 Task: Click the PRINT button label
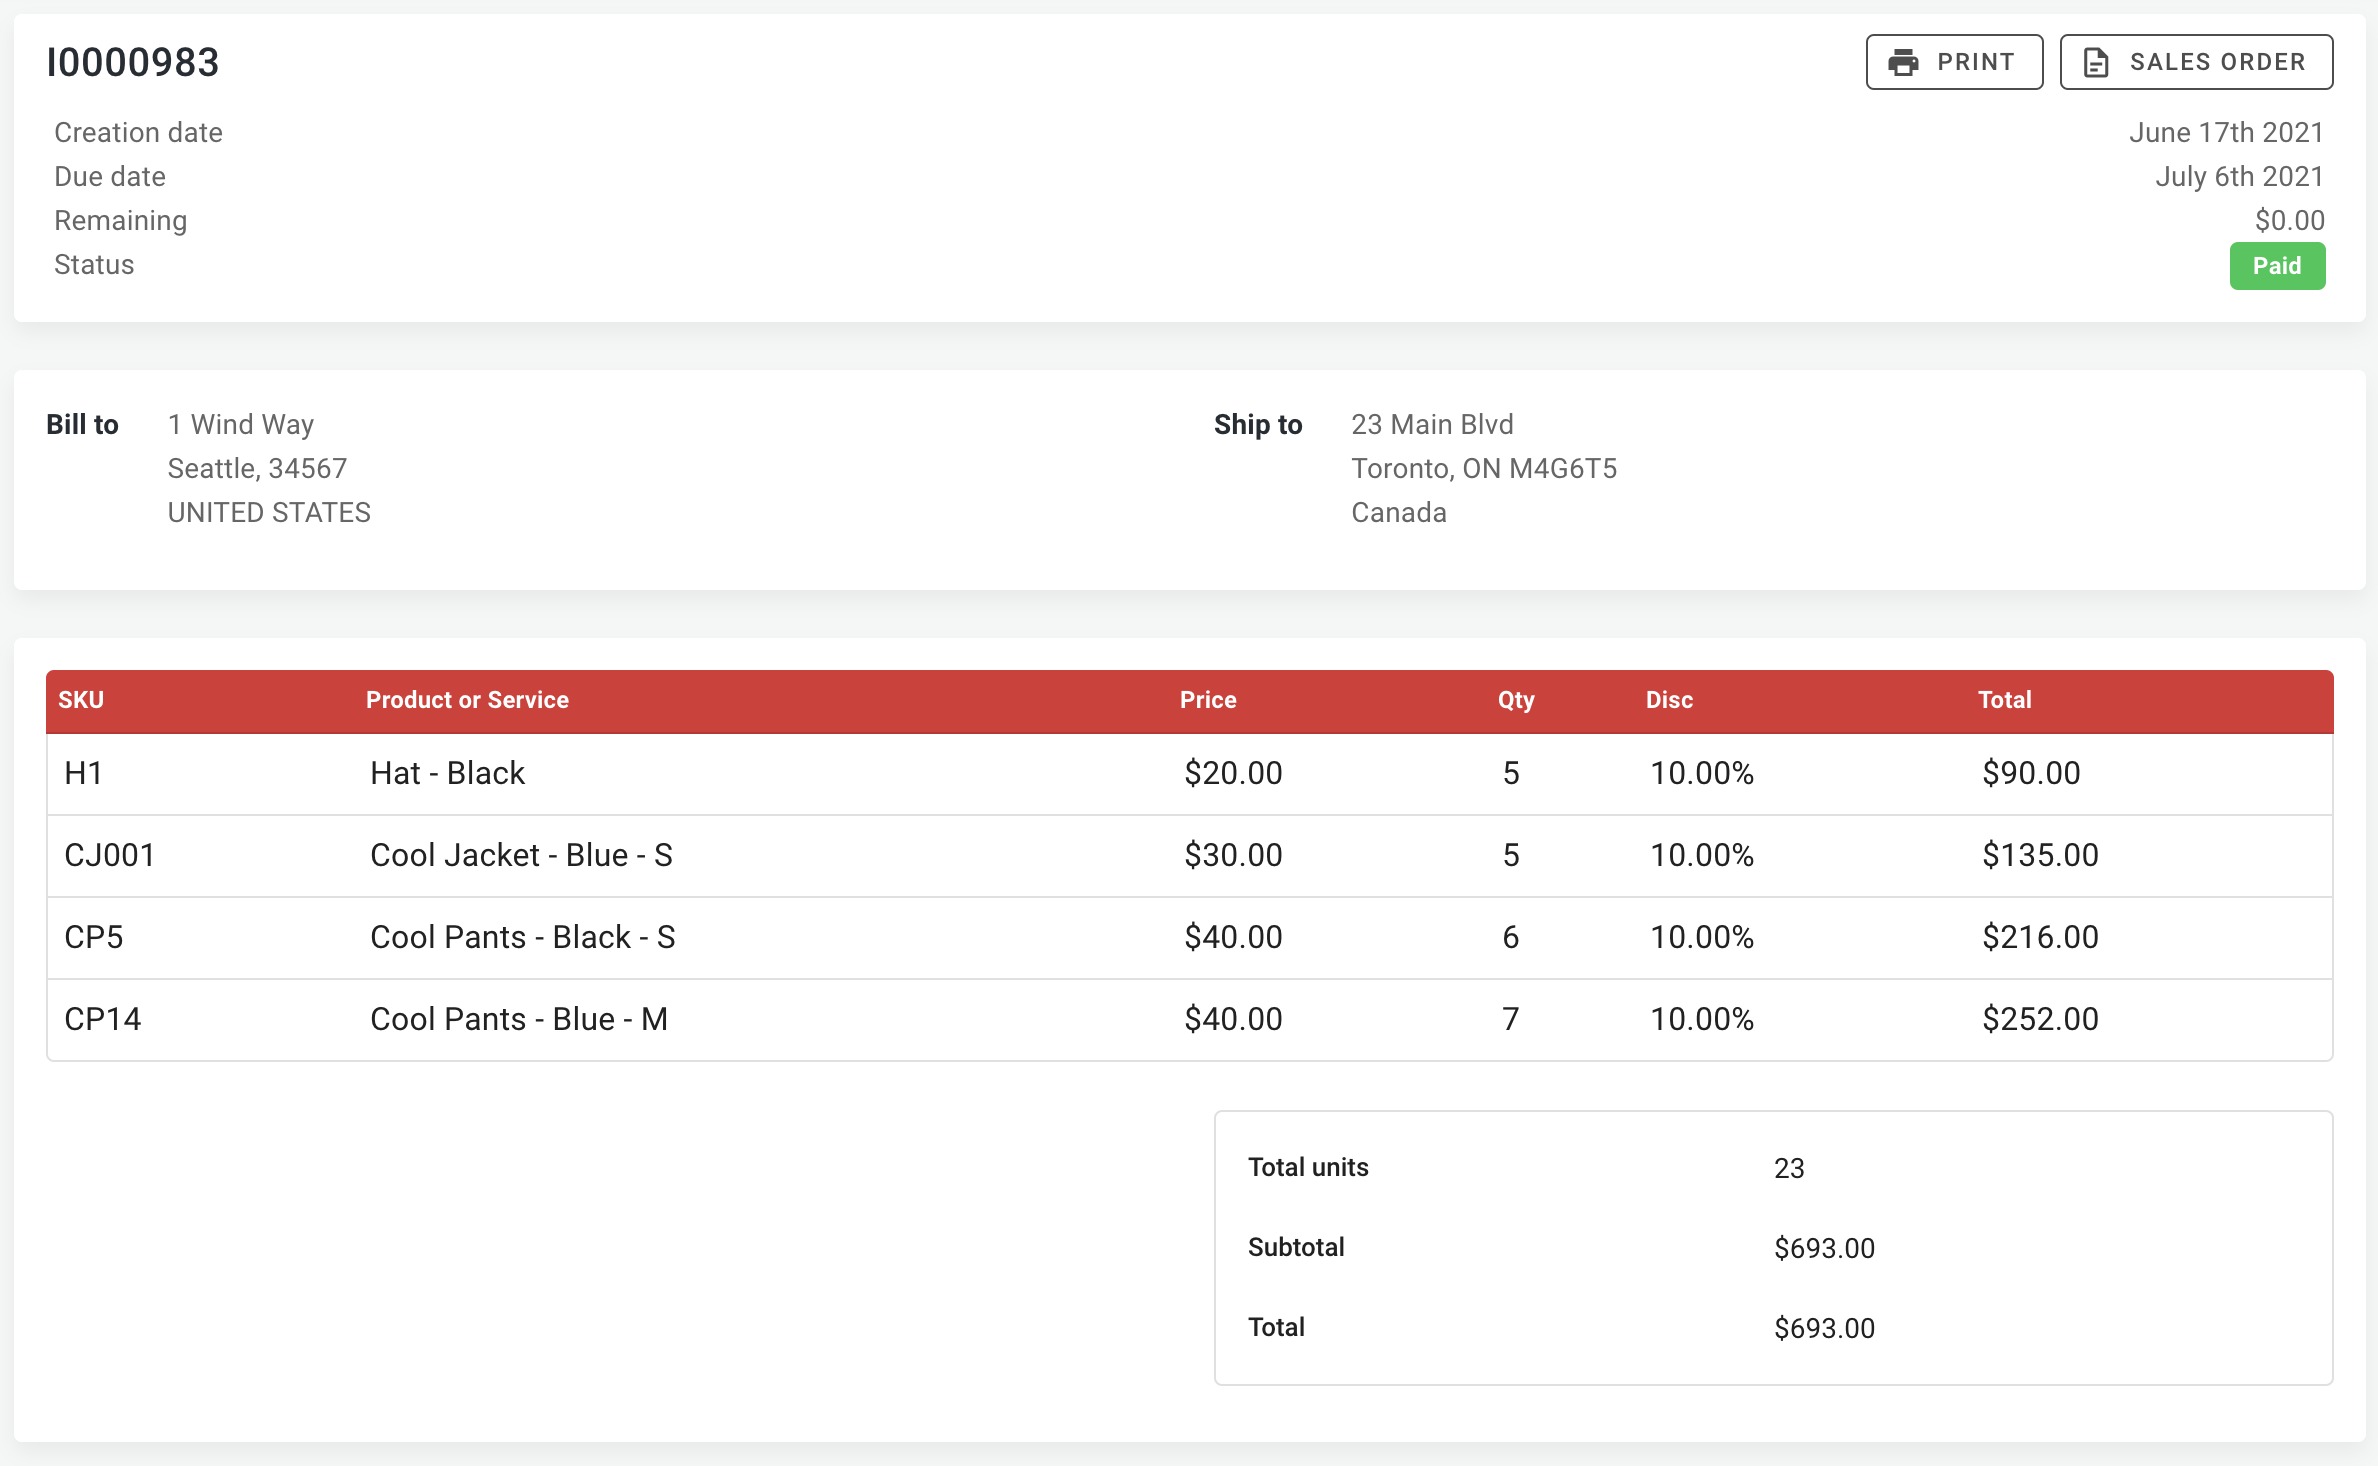point(1975,62)
